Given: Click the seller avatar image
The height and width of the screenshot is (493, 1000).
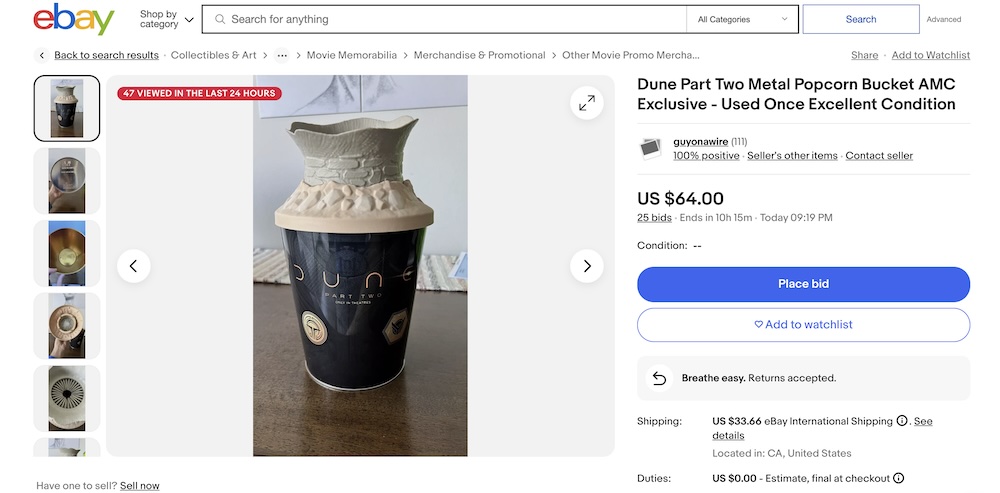Looking at the screenshot, I should pos(650,148).
